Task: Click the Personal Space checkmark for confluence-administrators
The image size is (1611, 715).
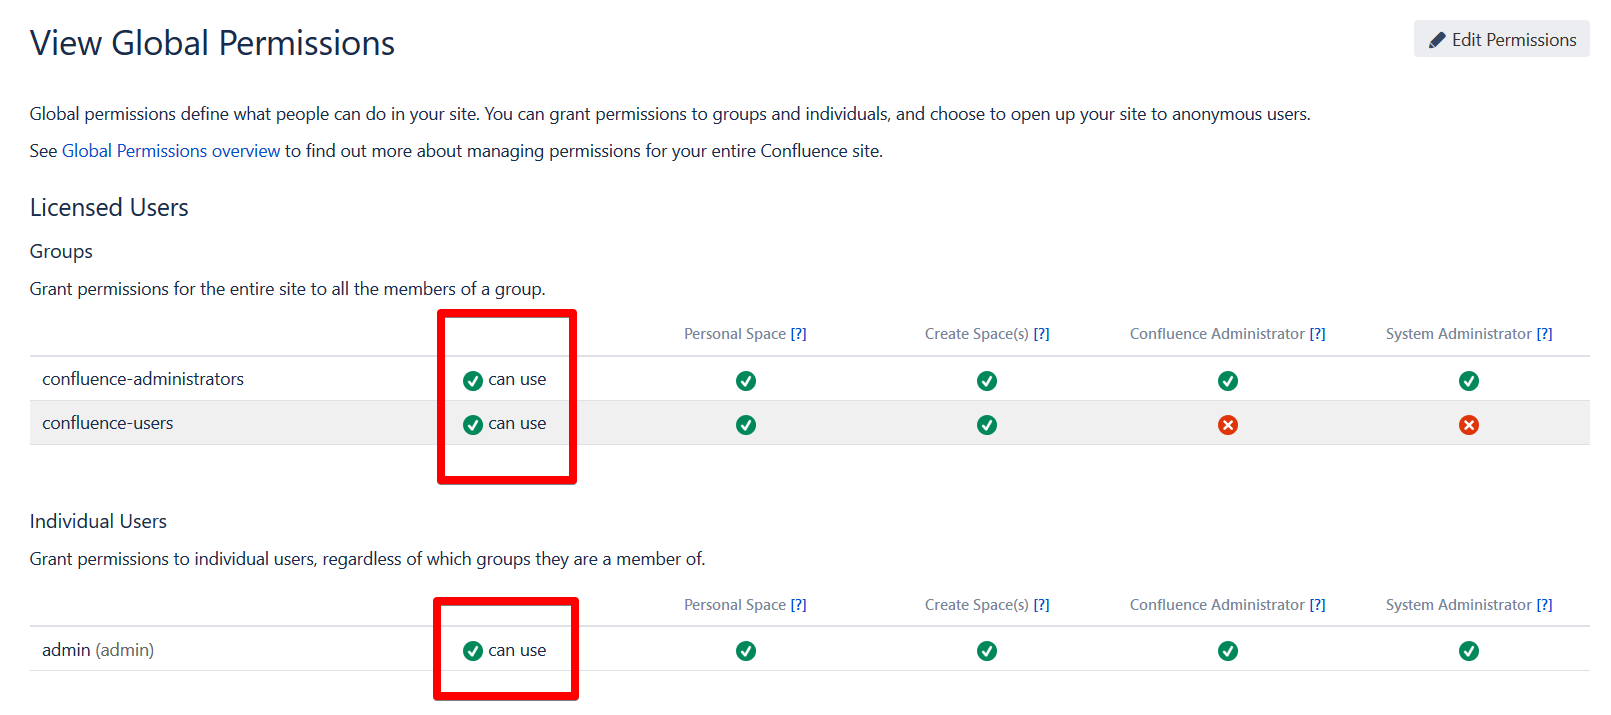Action: tap(746, 381)
